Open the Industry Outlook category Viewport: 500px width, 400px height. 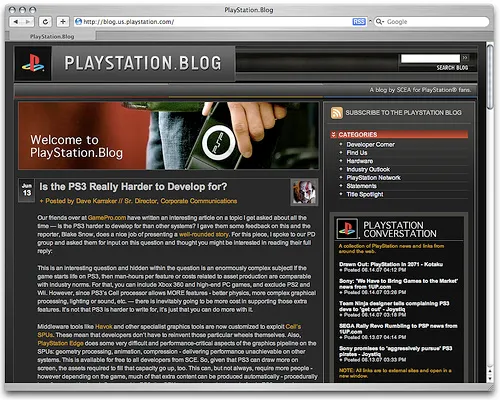(x=368, y=169)
